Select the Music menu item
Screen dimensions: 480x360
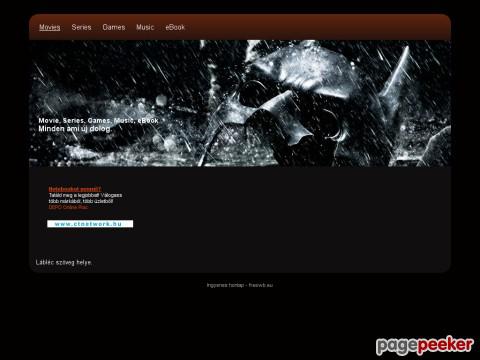pos(145,27)
